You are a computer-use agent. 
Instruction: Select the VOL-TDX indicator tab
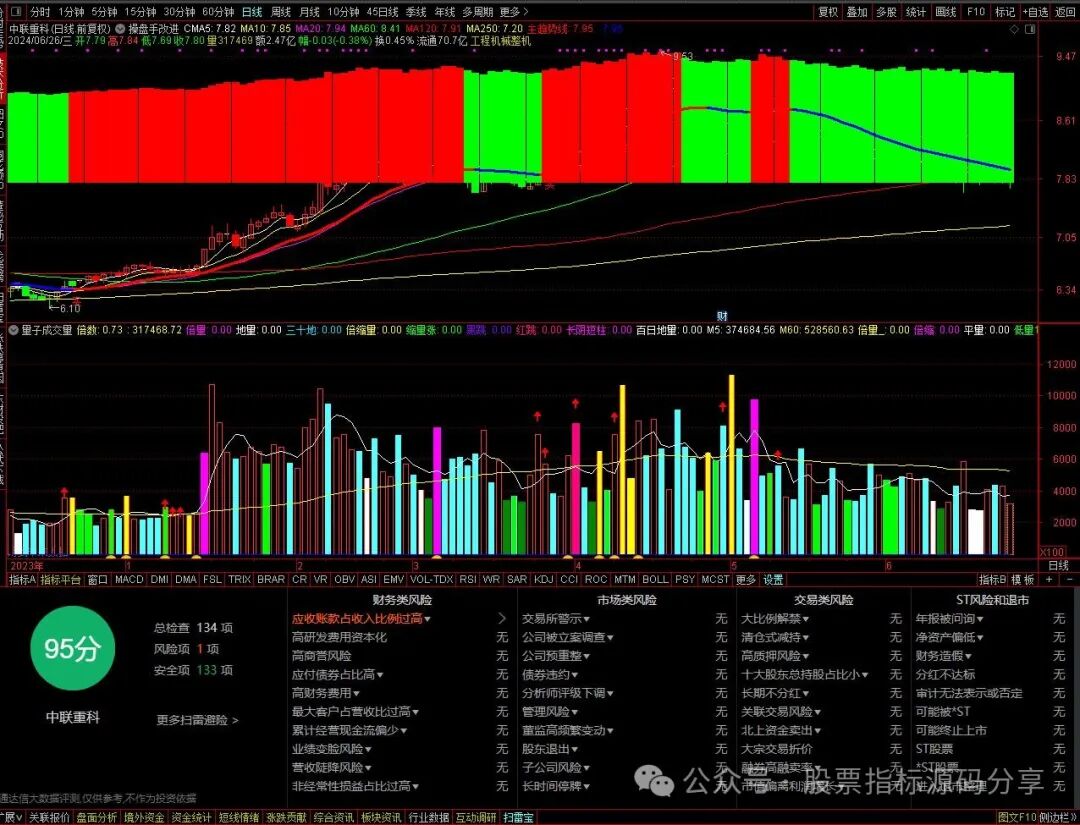[x=432, y=580]
